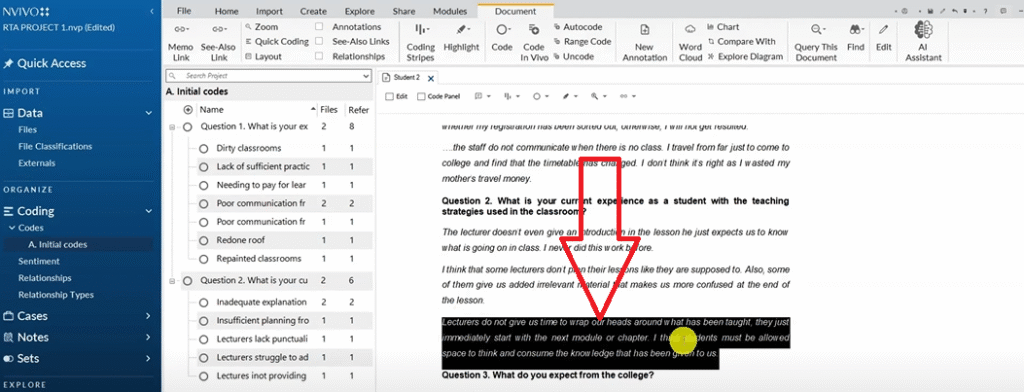
Task: Switch to the Share ribbon tab
Action: pos(404,11)
